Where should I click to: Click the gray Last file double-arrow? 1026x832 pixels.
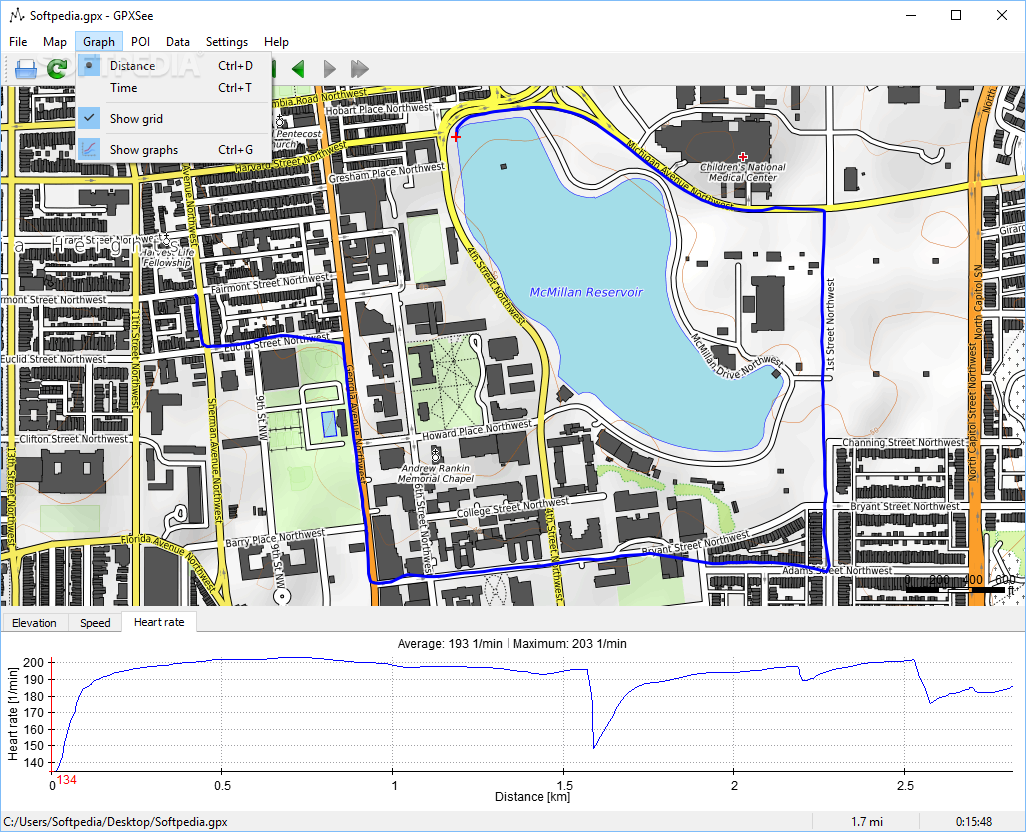tap(360, 69)
